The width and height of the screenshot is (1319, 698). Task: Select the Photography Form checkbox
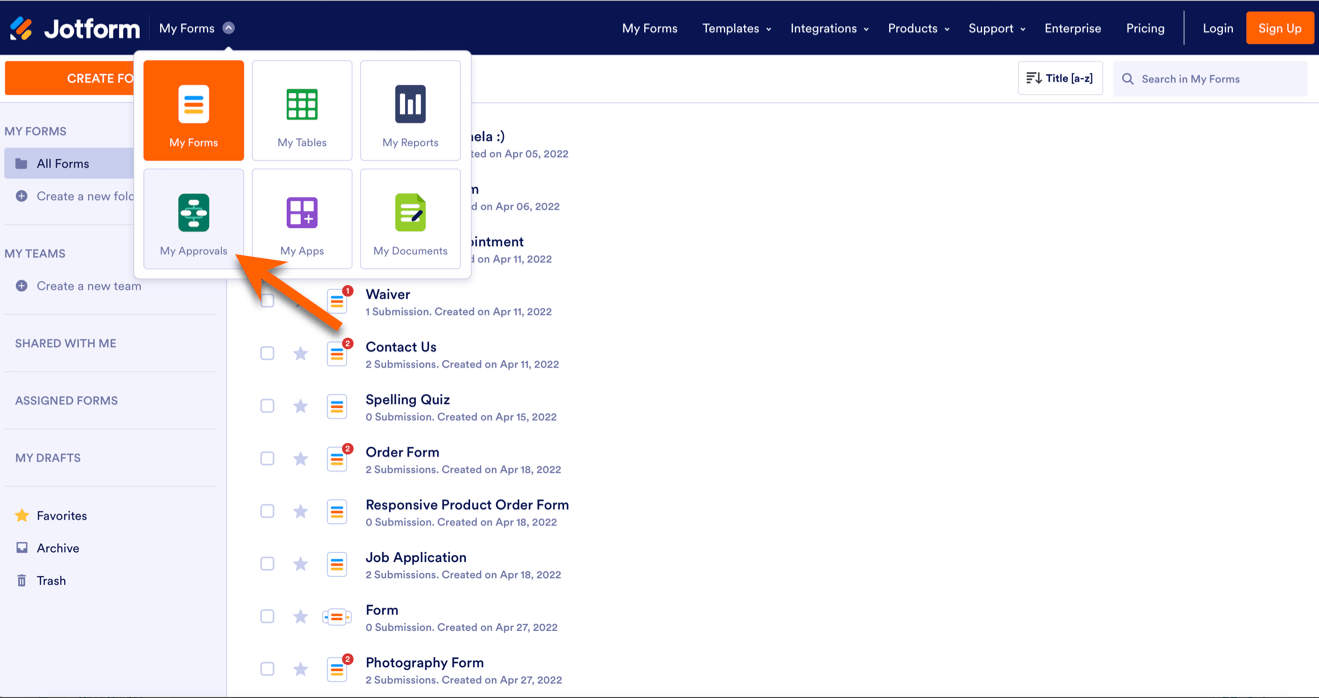tap(267, 669)
